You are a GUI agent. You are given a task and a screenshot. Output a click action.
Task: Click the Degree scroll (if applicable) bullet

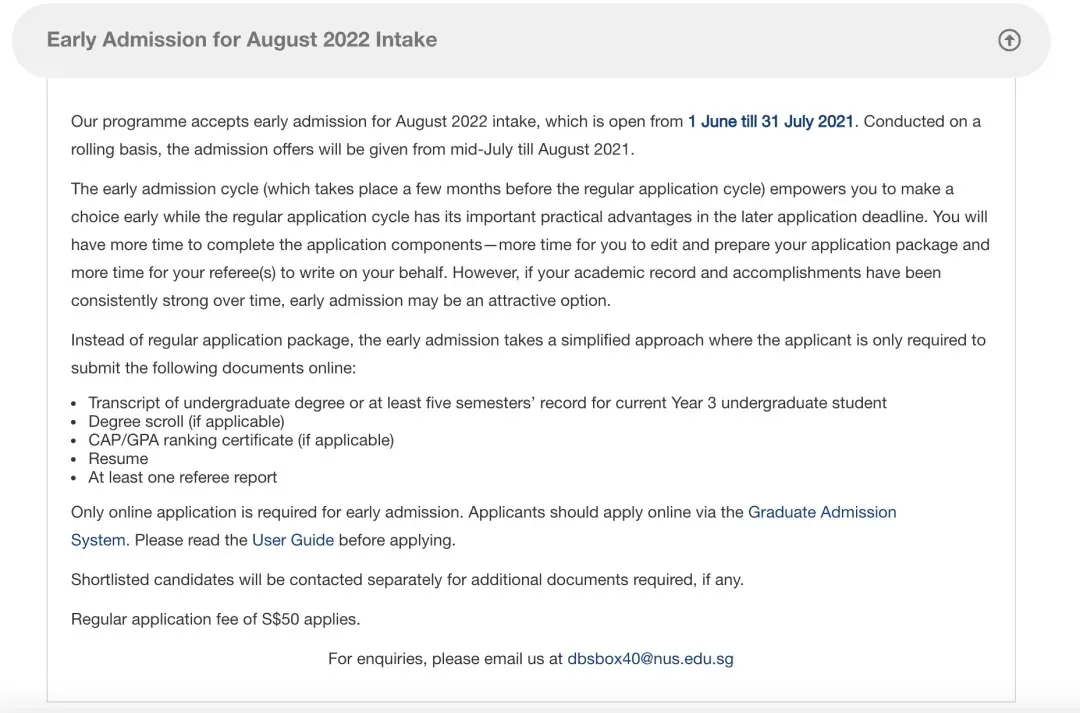coord(186,421)
